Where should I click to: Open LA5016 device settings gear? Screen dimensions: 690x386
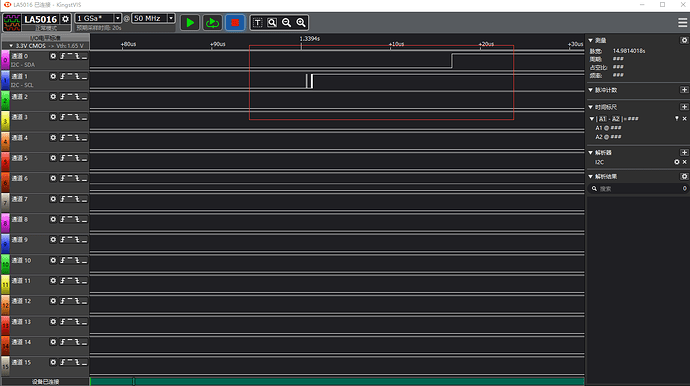coord(66,19)
